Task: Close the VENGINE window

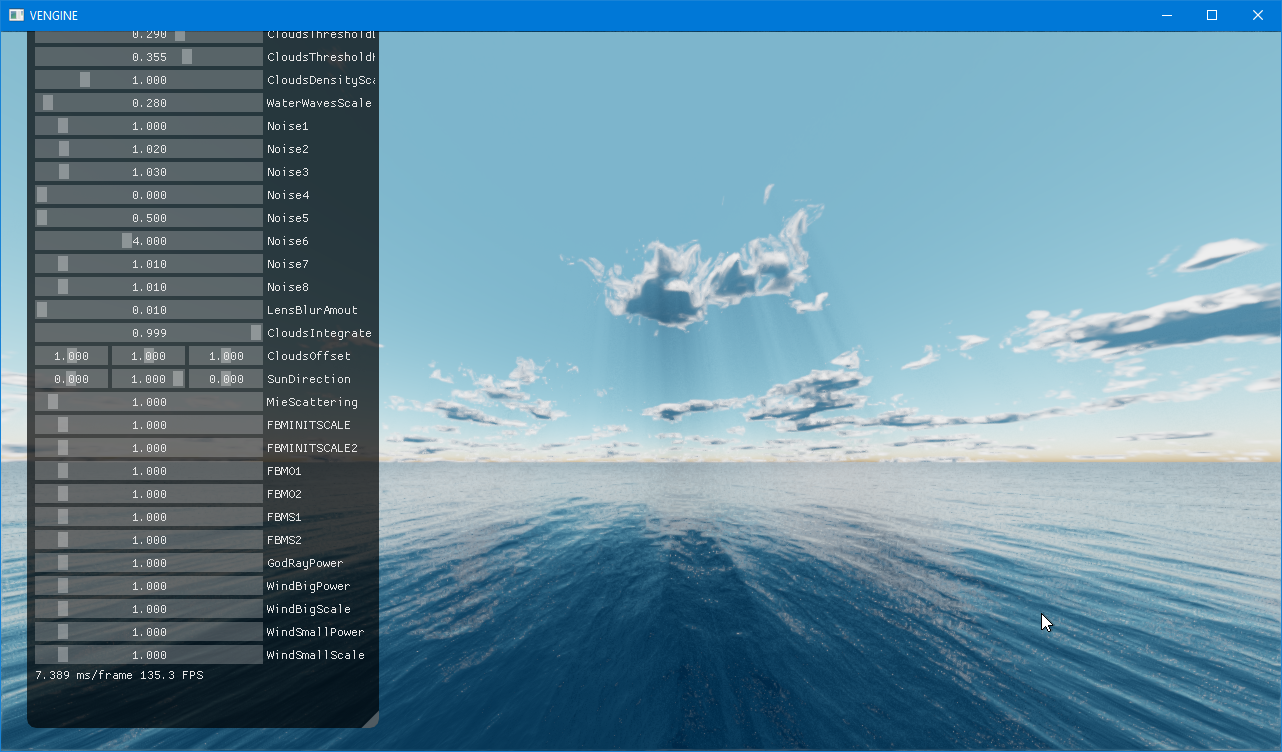Action: (1258, 15)
